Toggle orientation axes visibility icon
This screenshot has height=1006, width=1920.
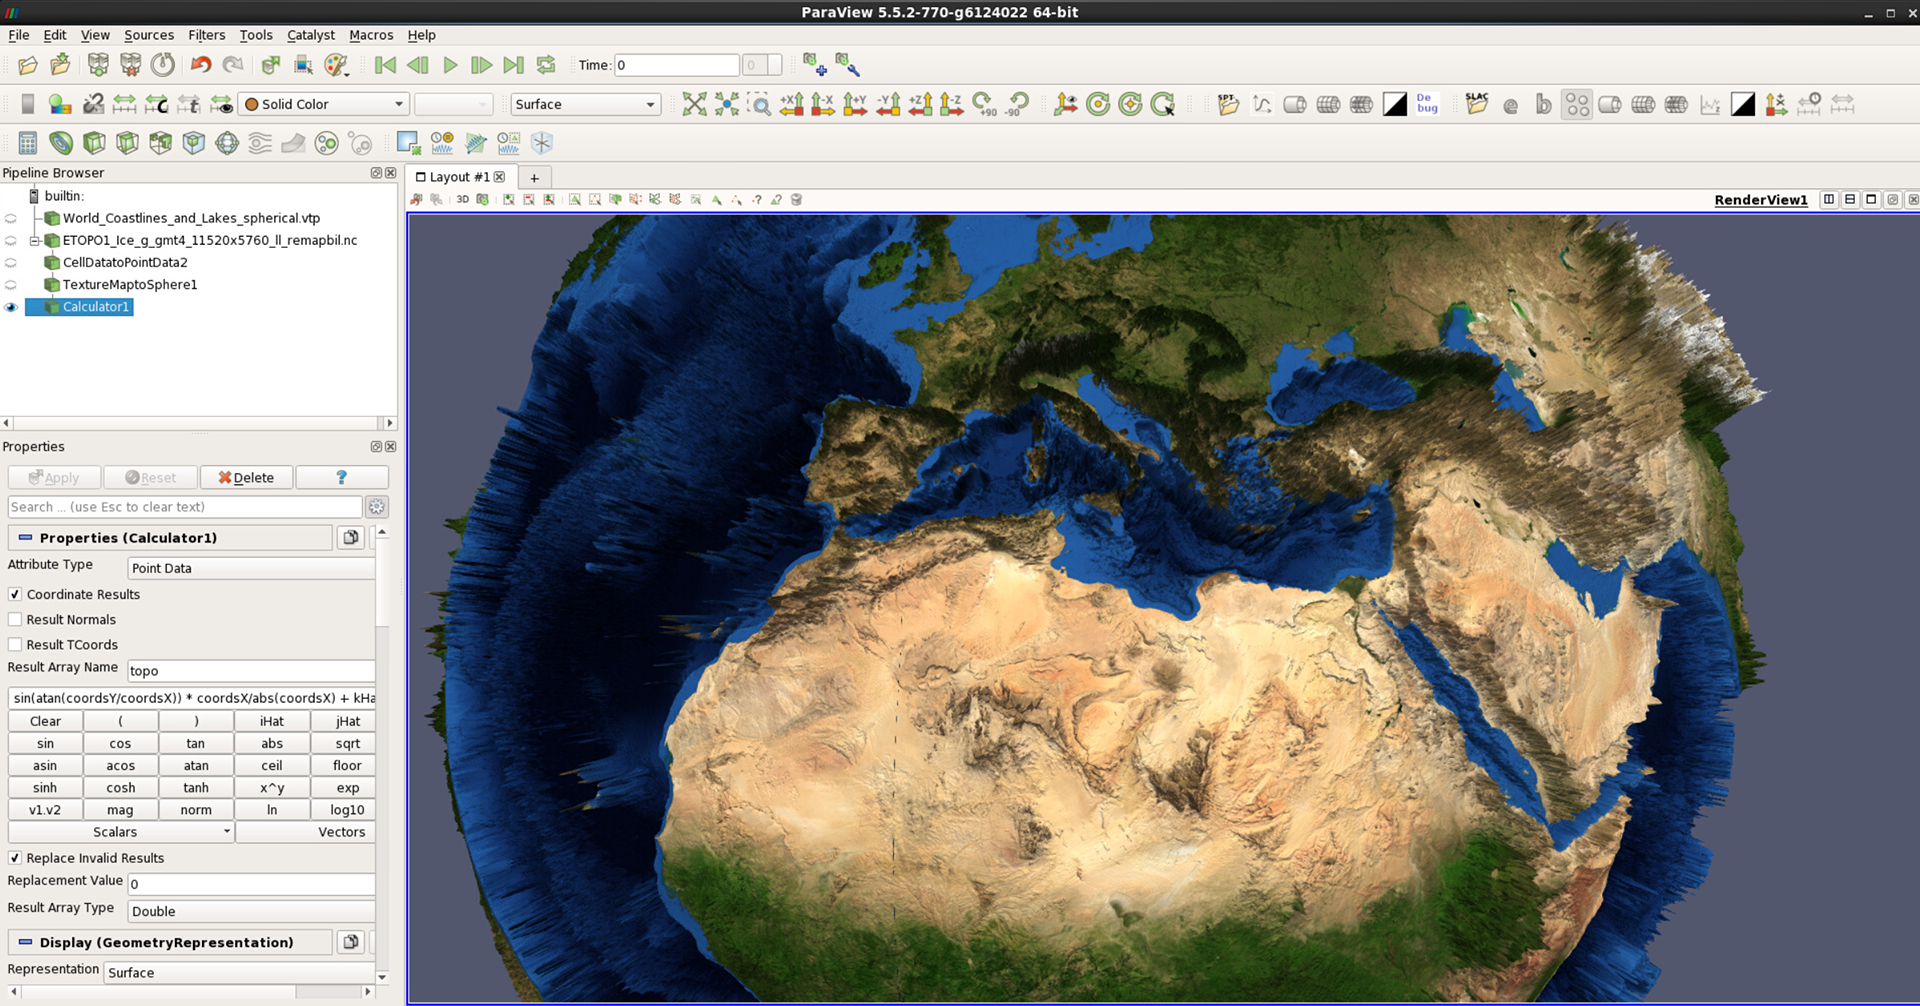pyautogui.click(x=1066, y=104)
